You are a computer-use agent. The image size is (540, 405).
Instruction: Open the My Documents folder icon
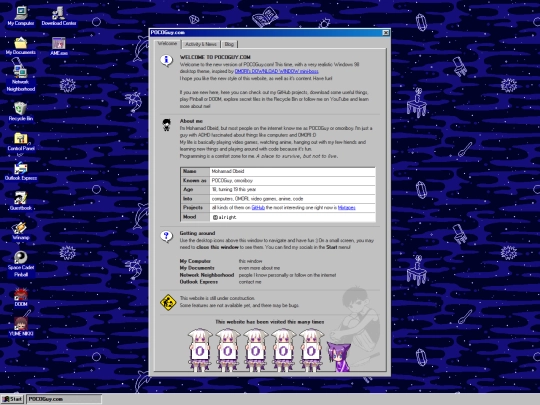click(21, 46)
